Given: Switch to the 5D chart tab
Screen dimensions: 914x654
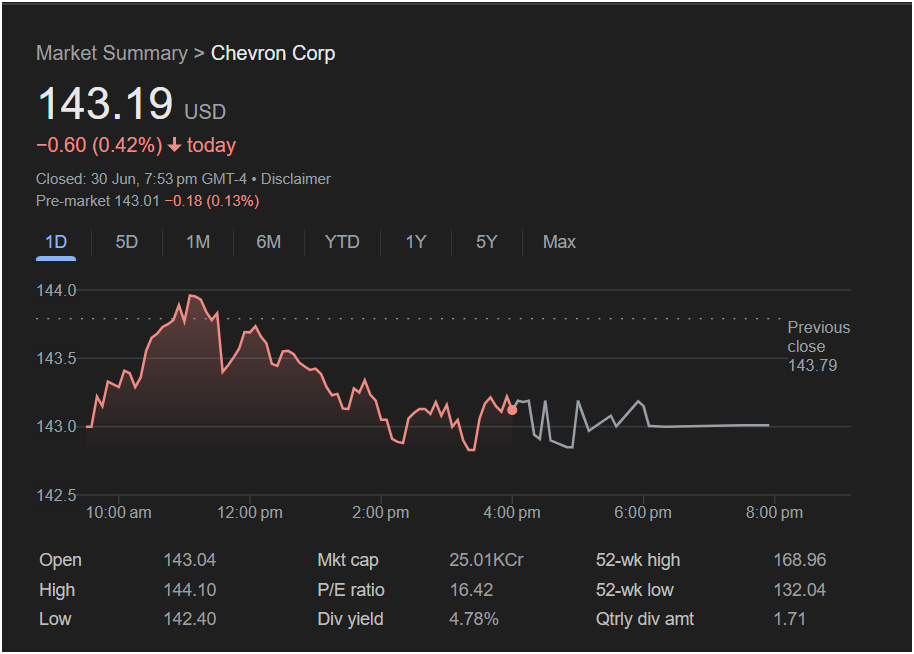Looking at the screenshot, I should point(126,242).
